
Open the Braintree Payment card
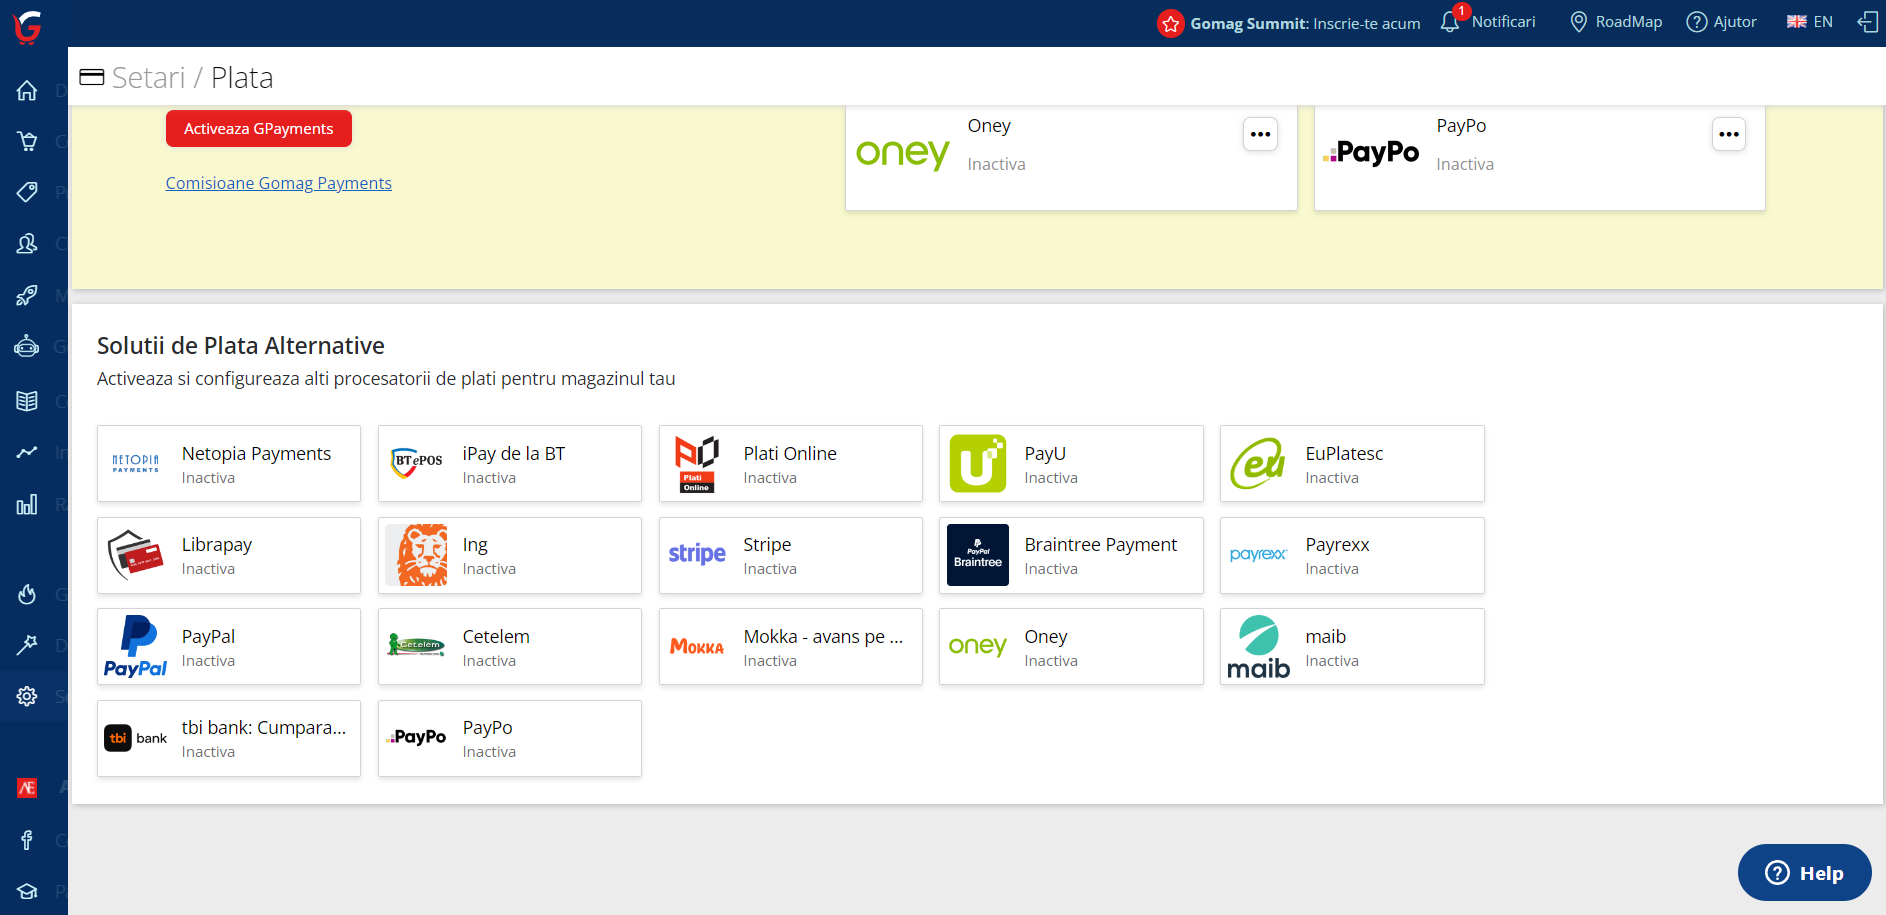1071,555
